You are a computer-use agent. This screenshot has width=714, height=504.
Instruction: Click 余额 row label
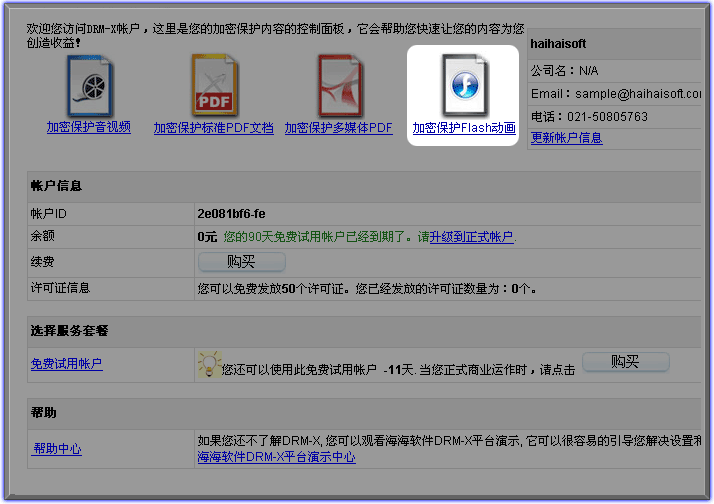tap(42, 236)
